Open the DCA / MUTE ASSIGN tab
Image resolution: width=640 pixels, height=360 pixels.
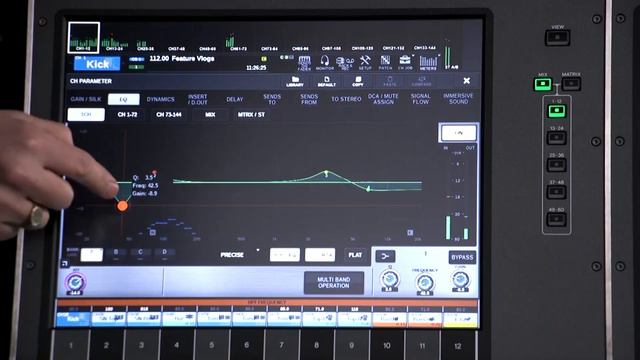(x=383, y=99)
